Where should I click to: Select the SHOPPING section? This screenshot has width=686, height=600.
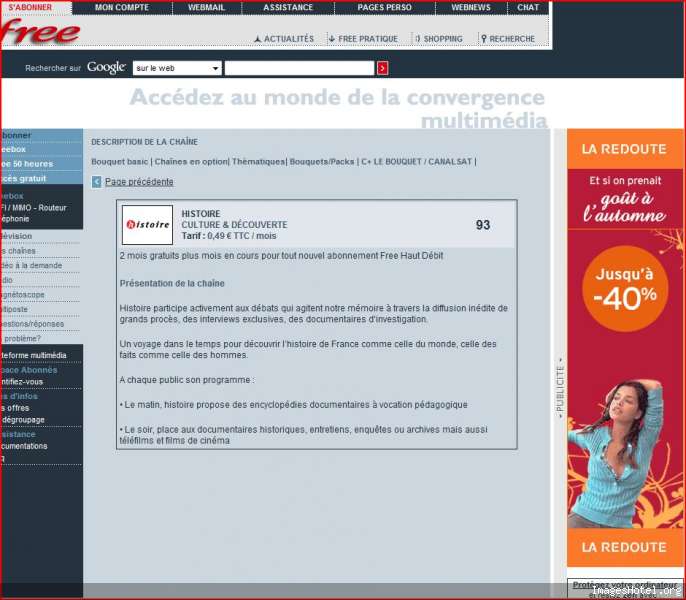click(x=439, y=39)
